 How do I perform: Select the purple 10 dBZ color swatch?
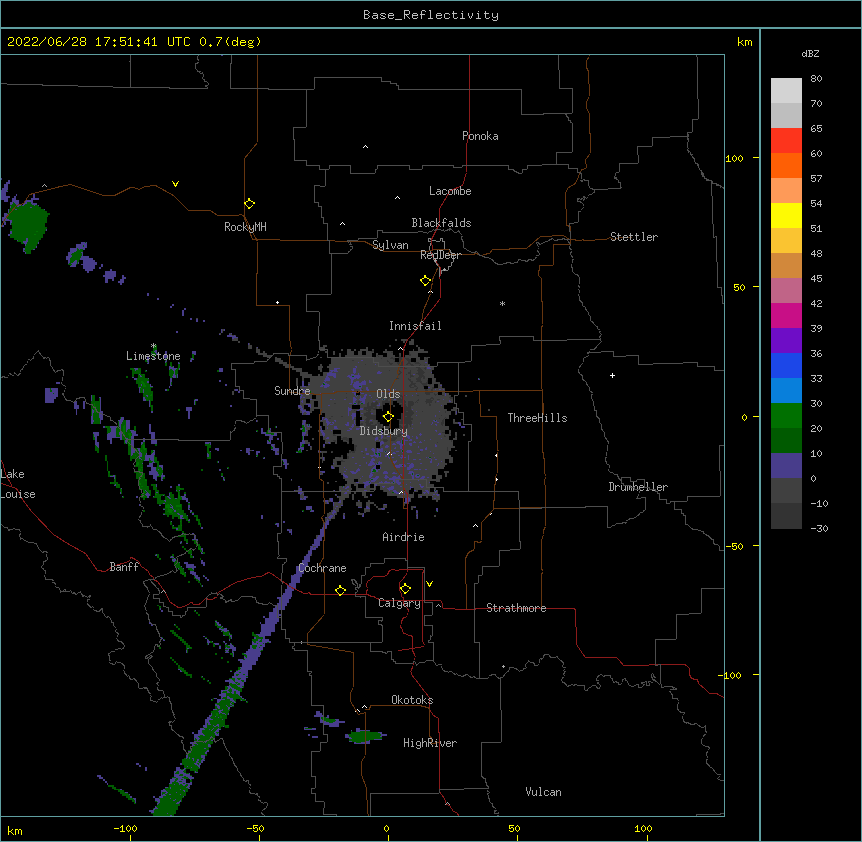tap(786, 466)
